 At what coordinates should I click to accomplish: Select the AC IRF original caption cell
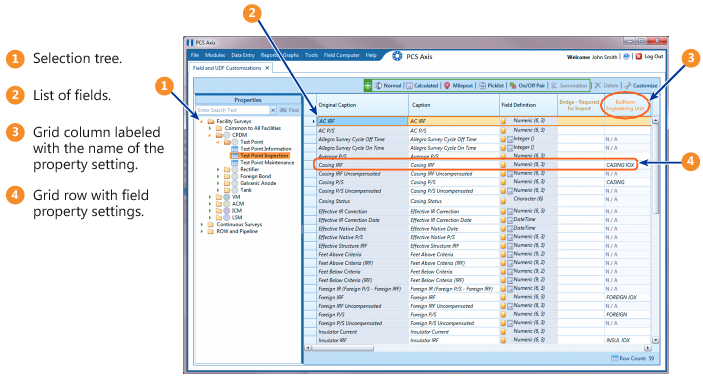click(362, 121)
